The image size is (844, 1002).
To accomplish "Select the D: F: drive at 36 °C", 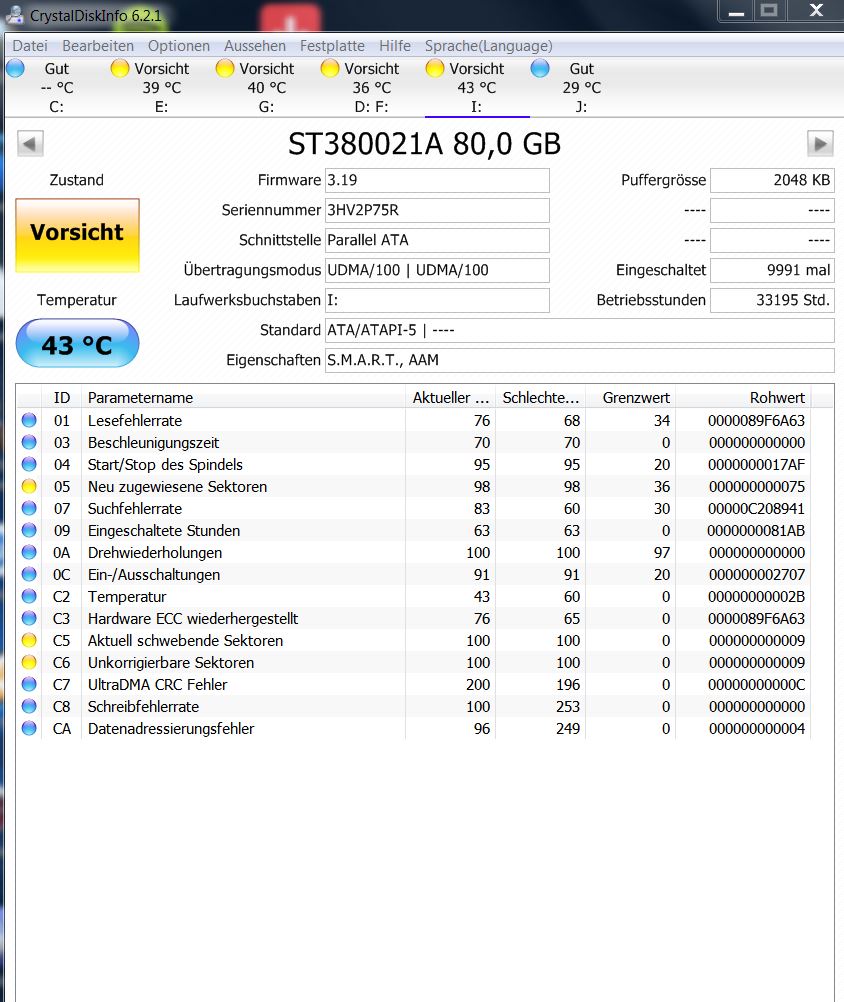I will click(371, 88).
